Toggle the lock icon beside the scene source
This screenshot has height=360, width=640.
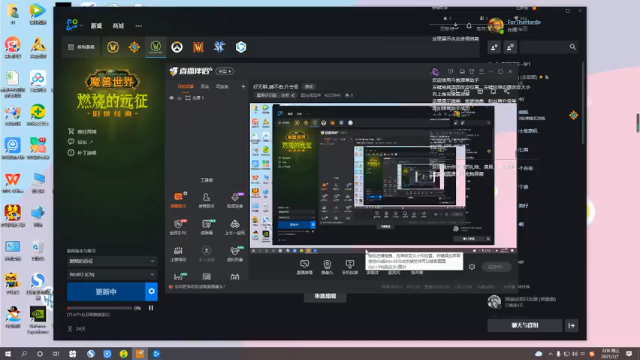(179, 98)
